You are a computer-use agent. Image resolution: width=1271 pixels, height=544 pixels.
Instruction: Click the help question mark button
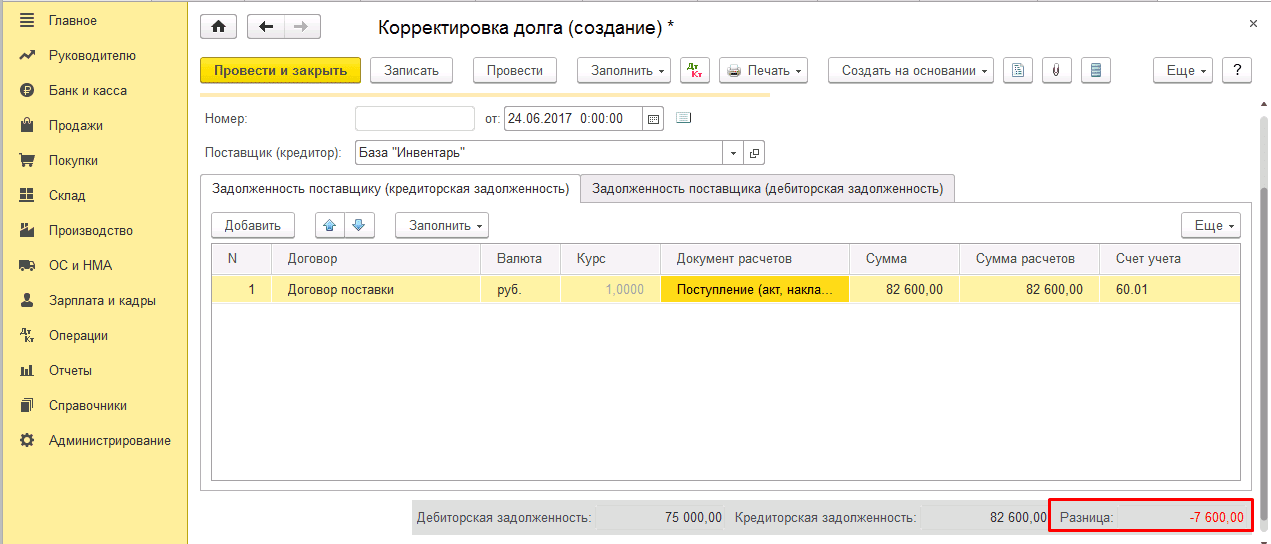click(1237, 70)
